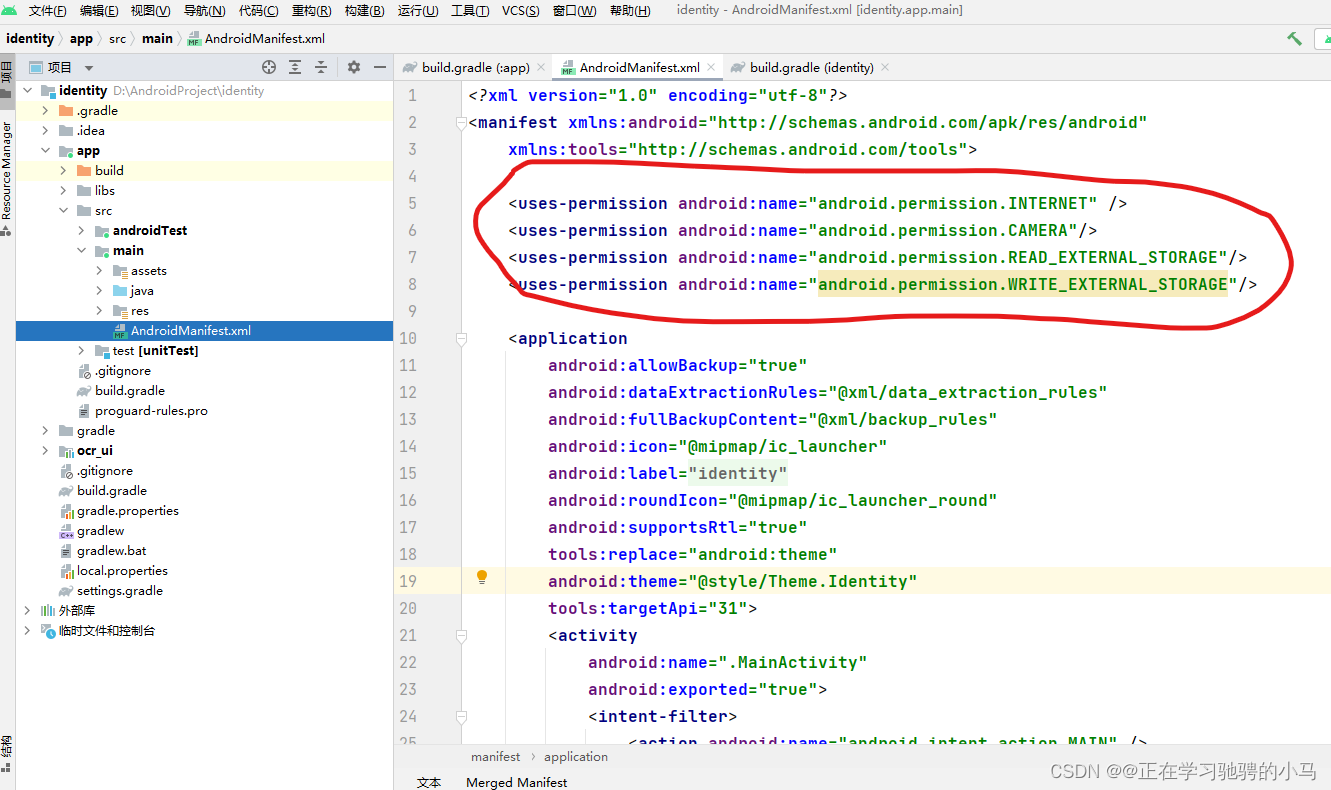The height and width of the screenshot is (790, 1331).
Task: Click the identity breadcrumb in navigation bar
Action: click(30, 39)
